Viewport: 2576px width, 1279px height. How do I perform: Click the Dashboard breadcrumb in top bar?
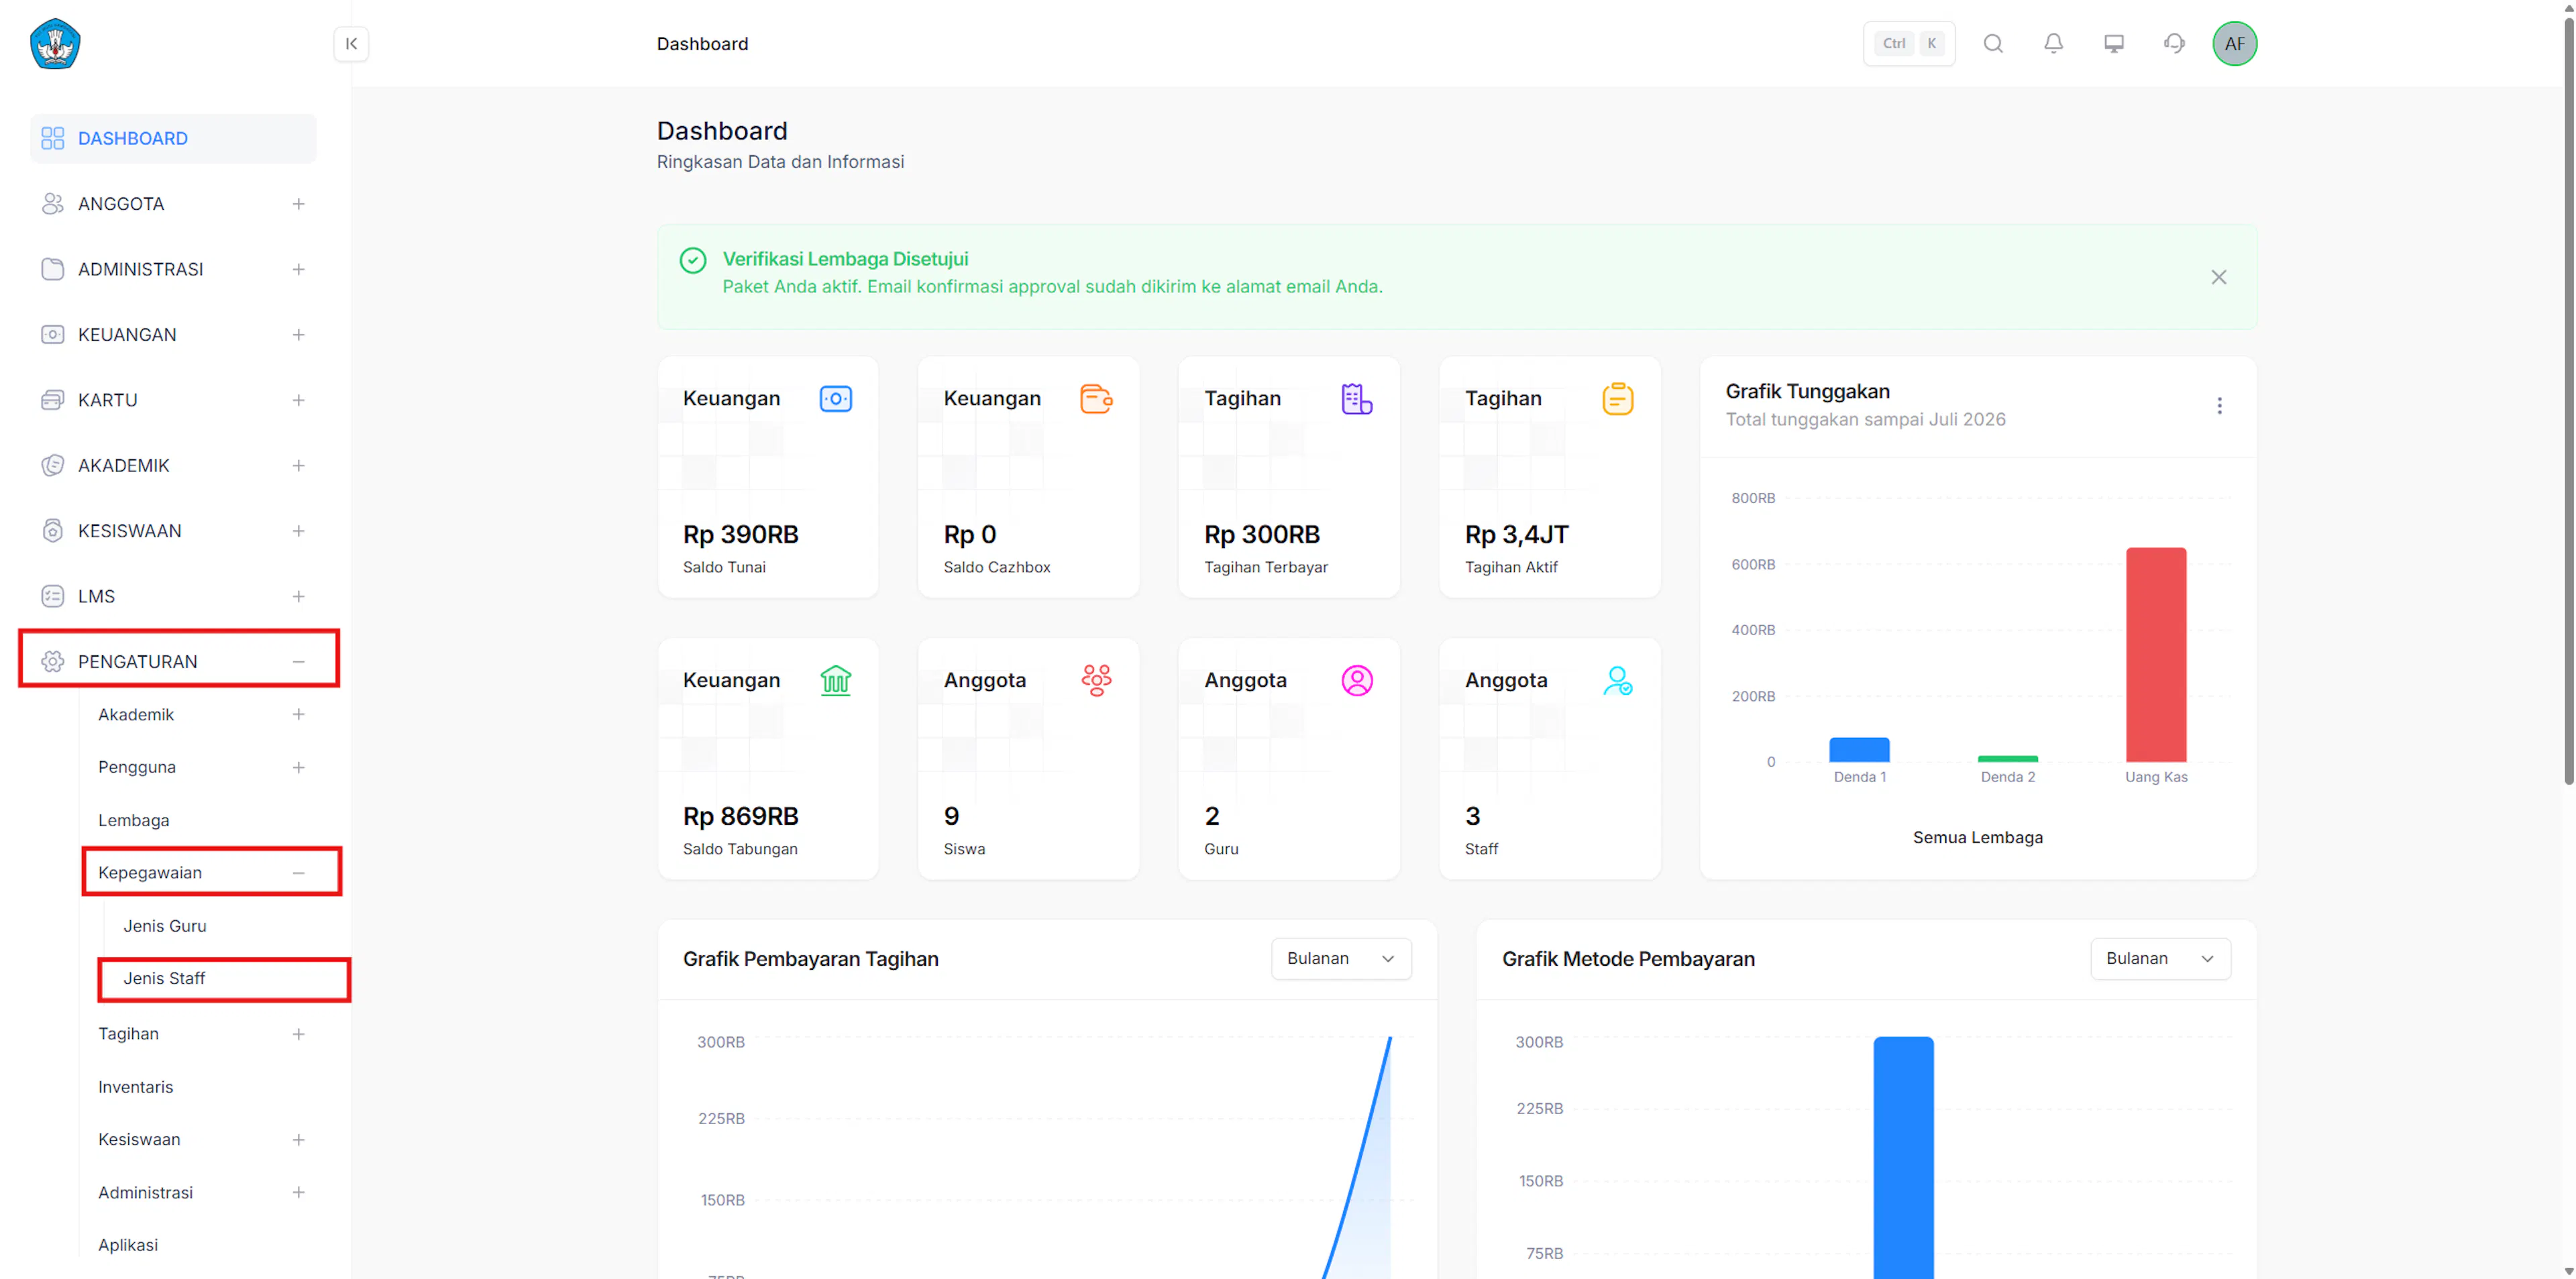pyautogui.click(x=702, y=44)
